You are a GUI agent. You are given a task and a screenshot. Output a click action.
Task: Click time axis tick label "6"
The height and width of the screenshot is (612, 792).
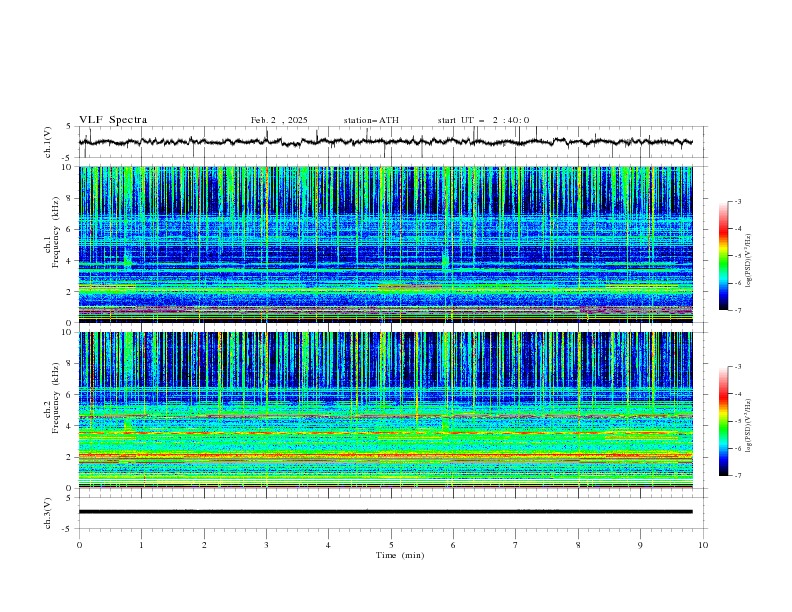click(x=453, y=545)
